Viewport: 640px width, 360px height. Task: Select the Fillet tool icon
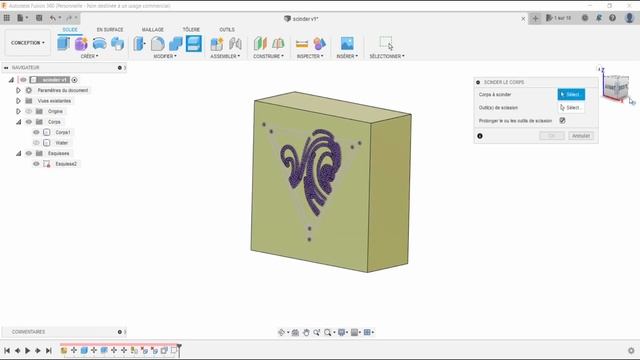pos(158,43)
